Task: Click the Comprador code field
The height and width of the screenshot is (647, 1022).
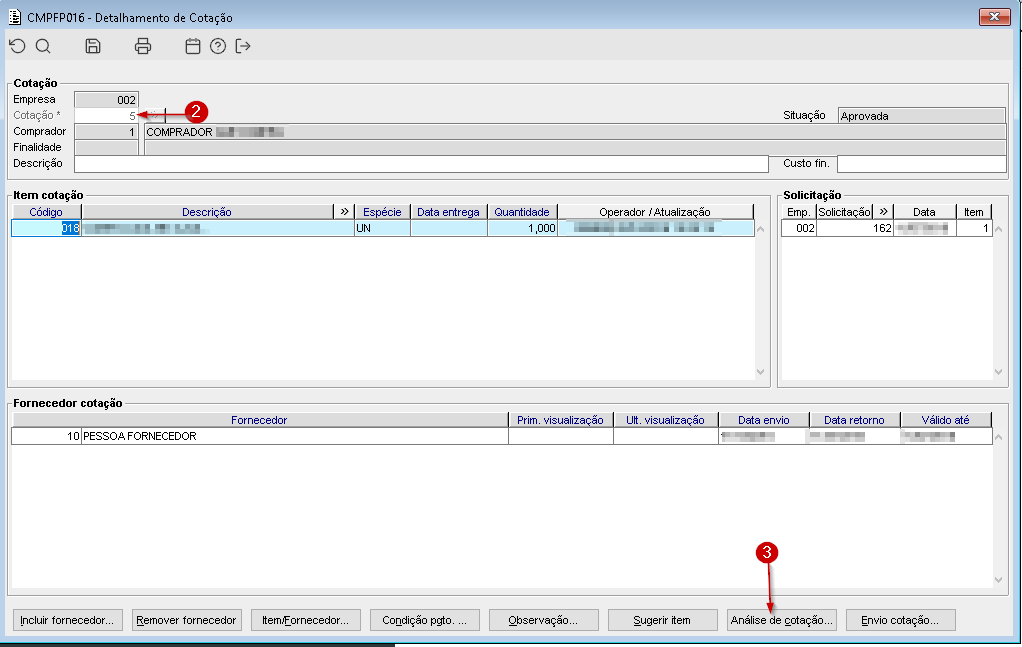Action: click(106, 132)
